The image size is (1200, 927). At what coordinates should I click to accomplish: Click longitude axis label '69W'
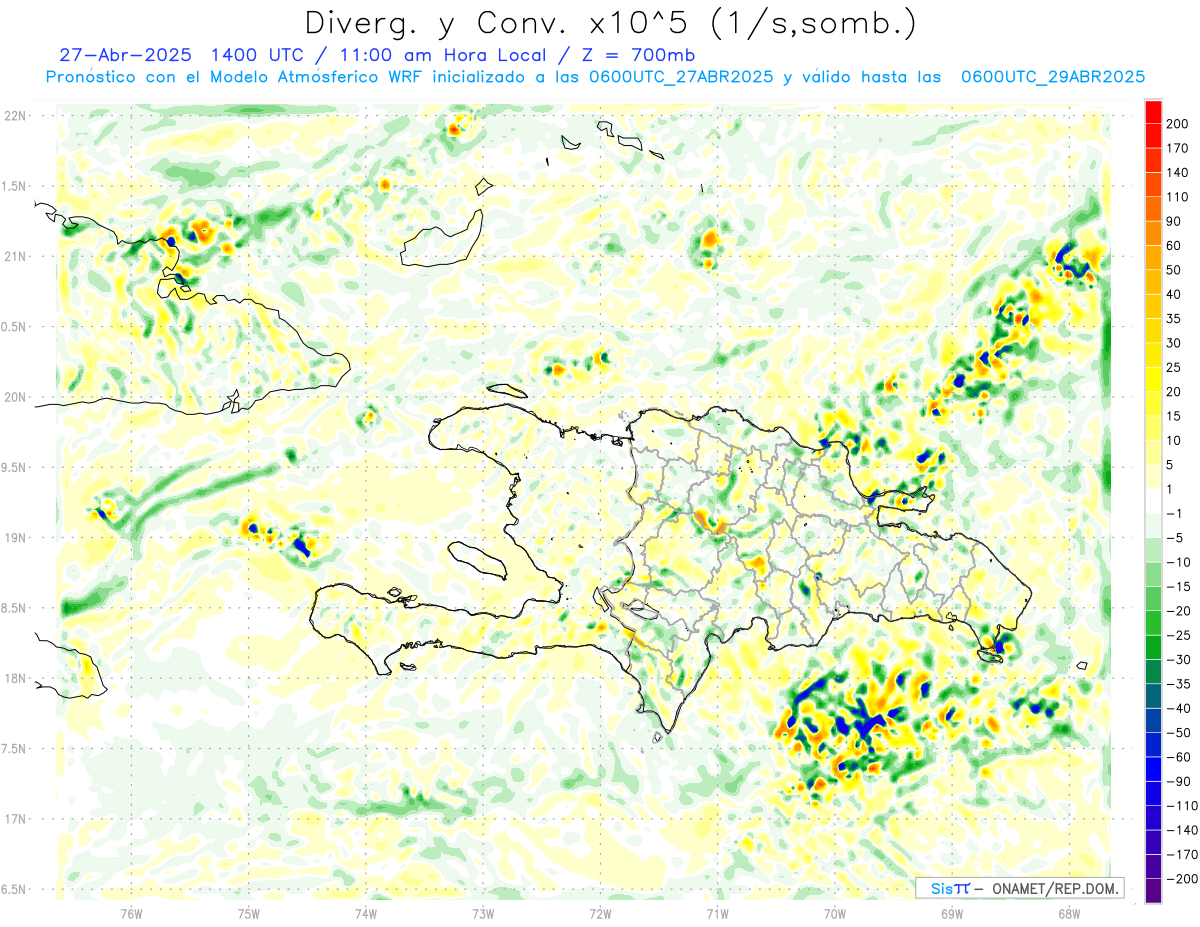tap(951, 914)
